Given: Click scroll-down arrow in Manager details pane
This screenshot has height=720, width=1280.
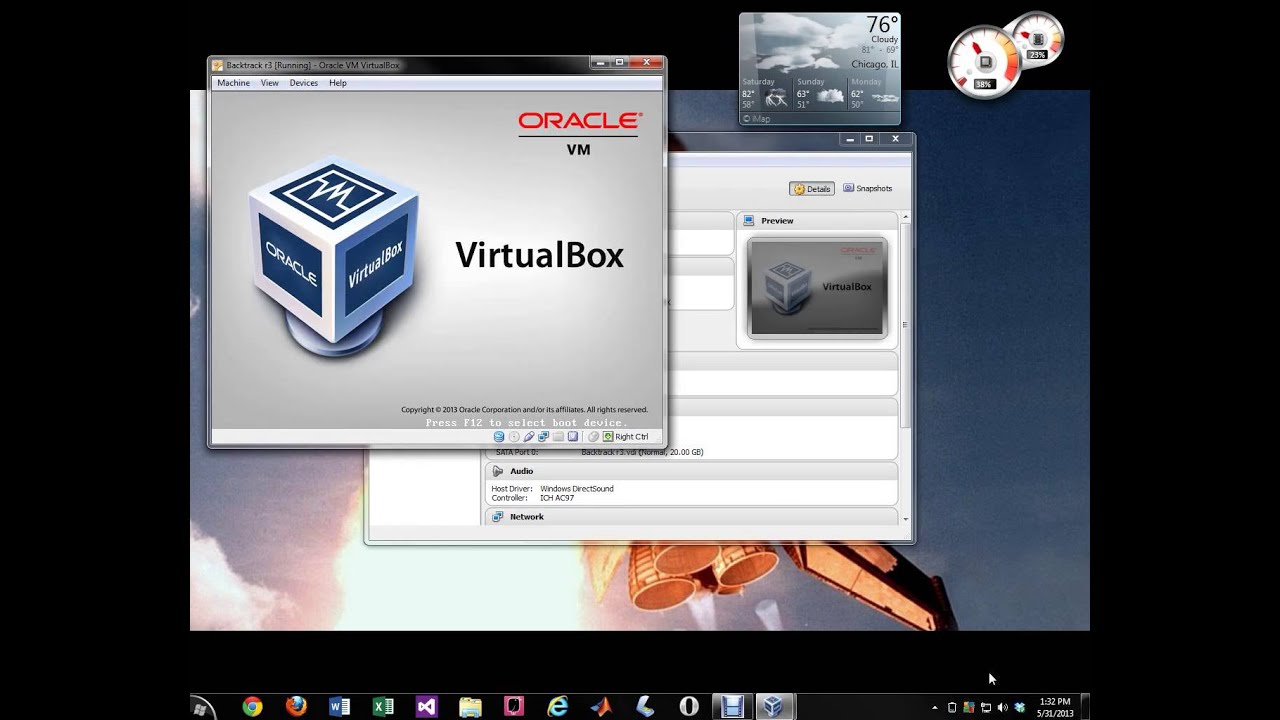Looking at the screenshot, I should click(906, 519).
